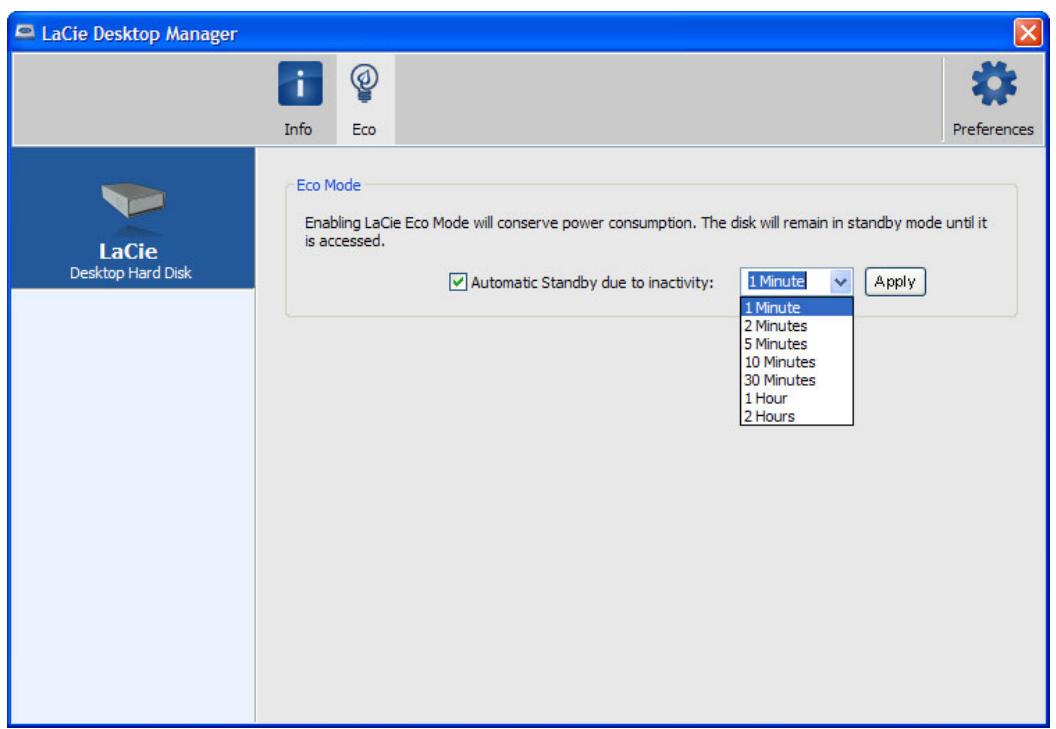
Task: Open Preferences via the gear icon
Action: (992, 91)
